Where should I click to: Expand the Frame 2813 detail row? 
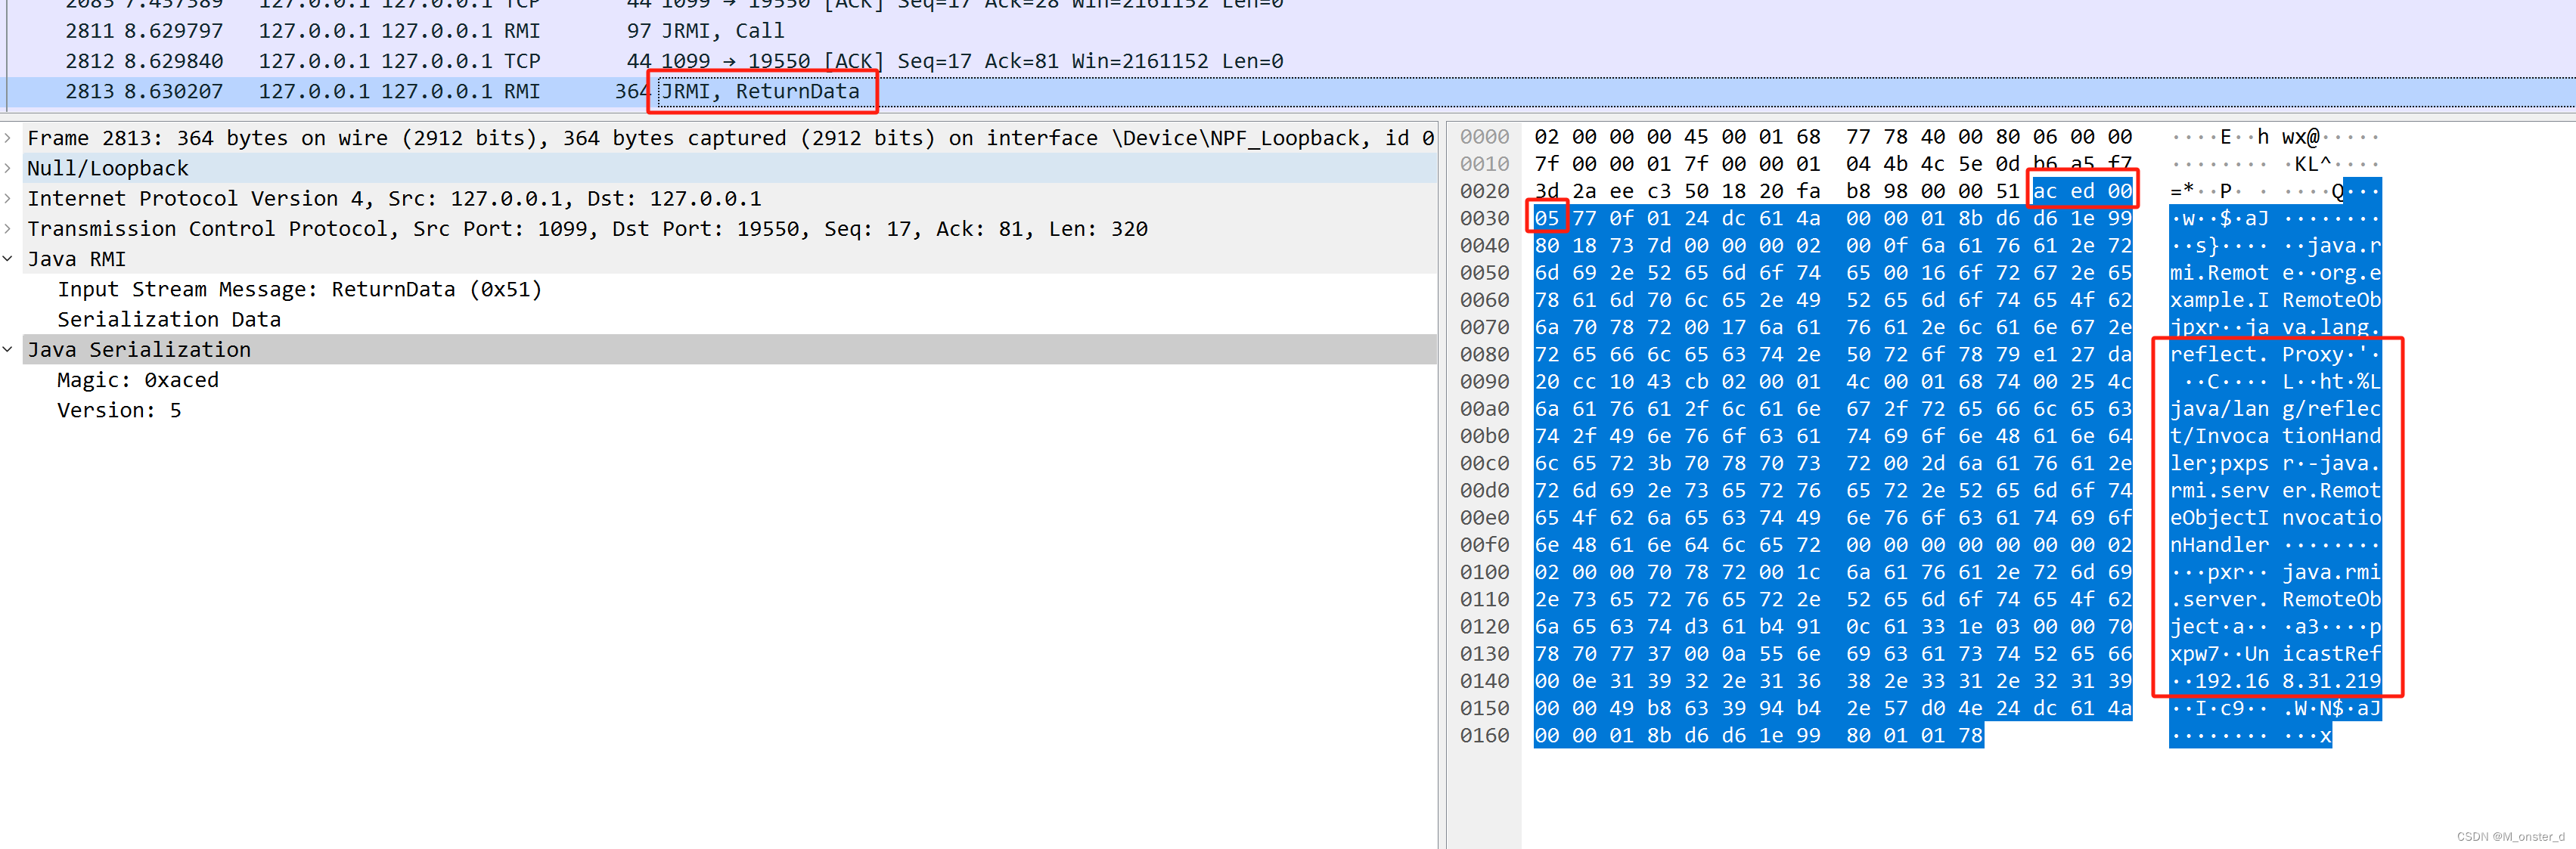pos(8,138)
